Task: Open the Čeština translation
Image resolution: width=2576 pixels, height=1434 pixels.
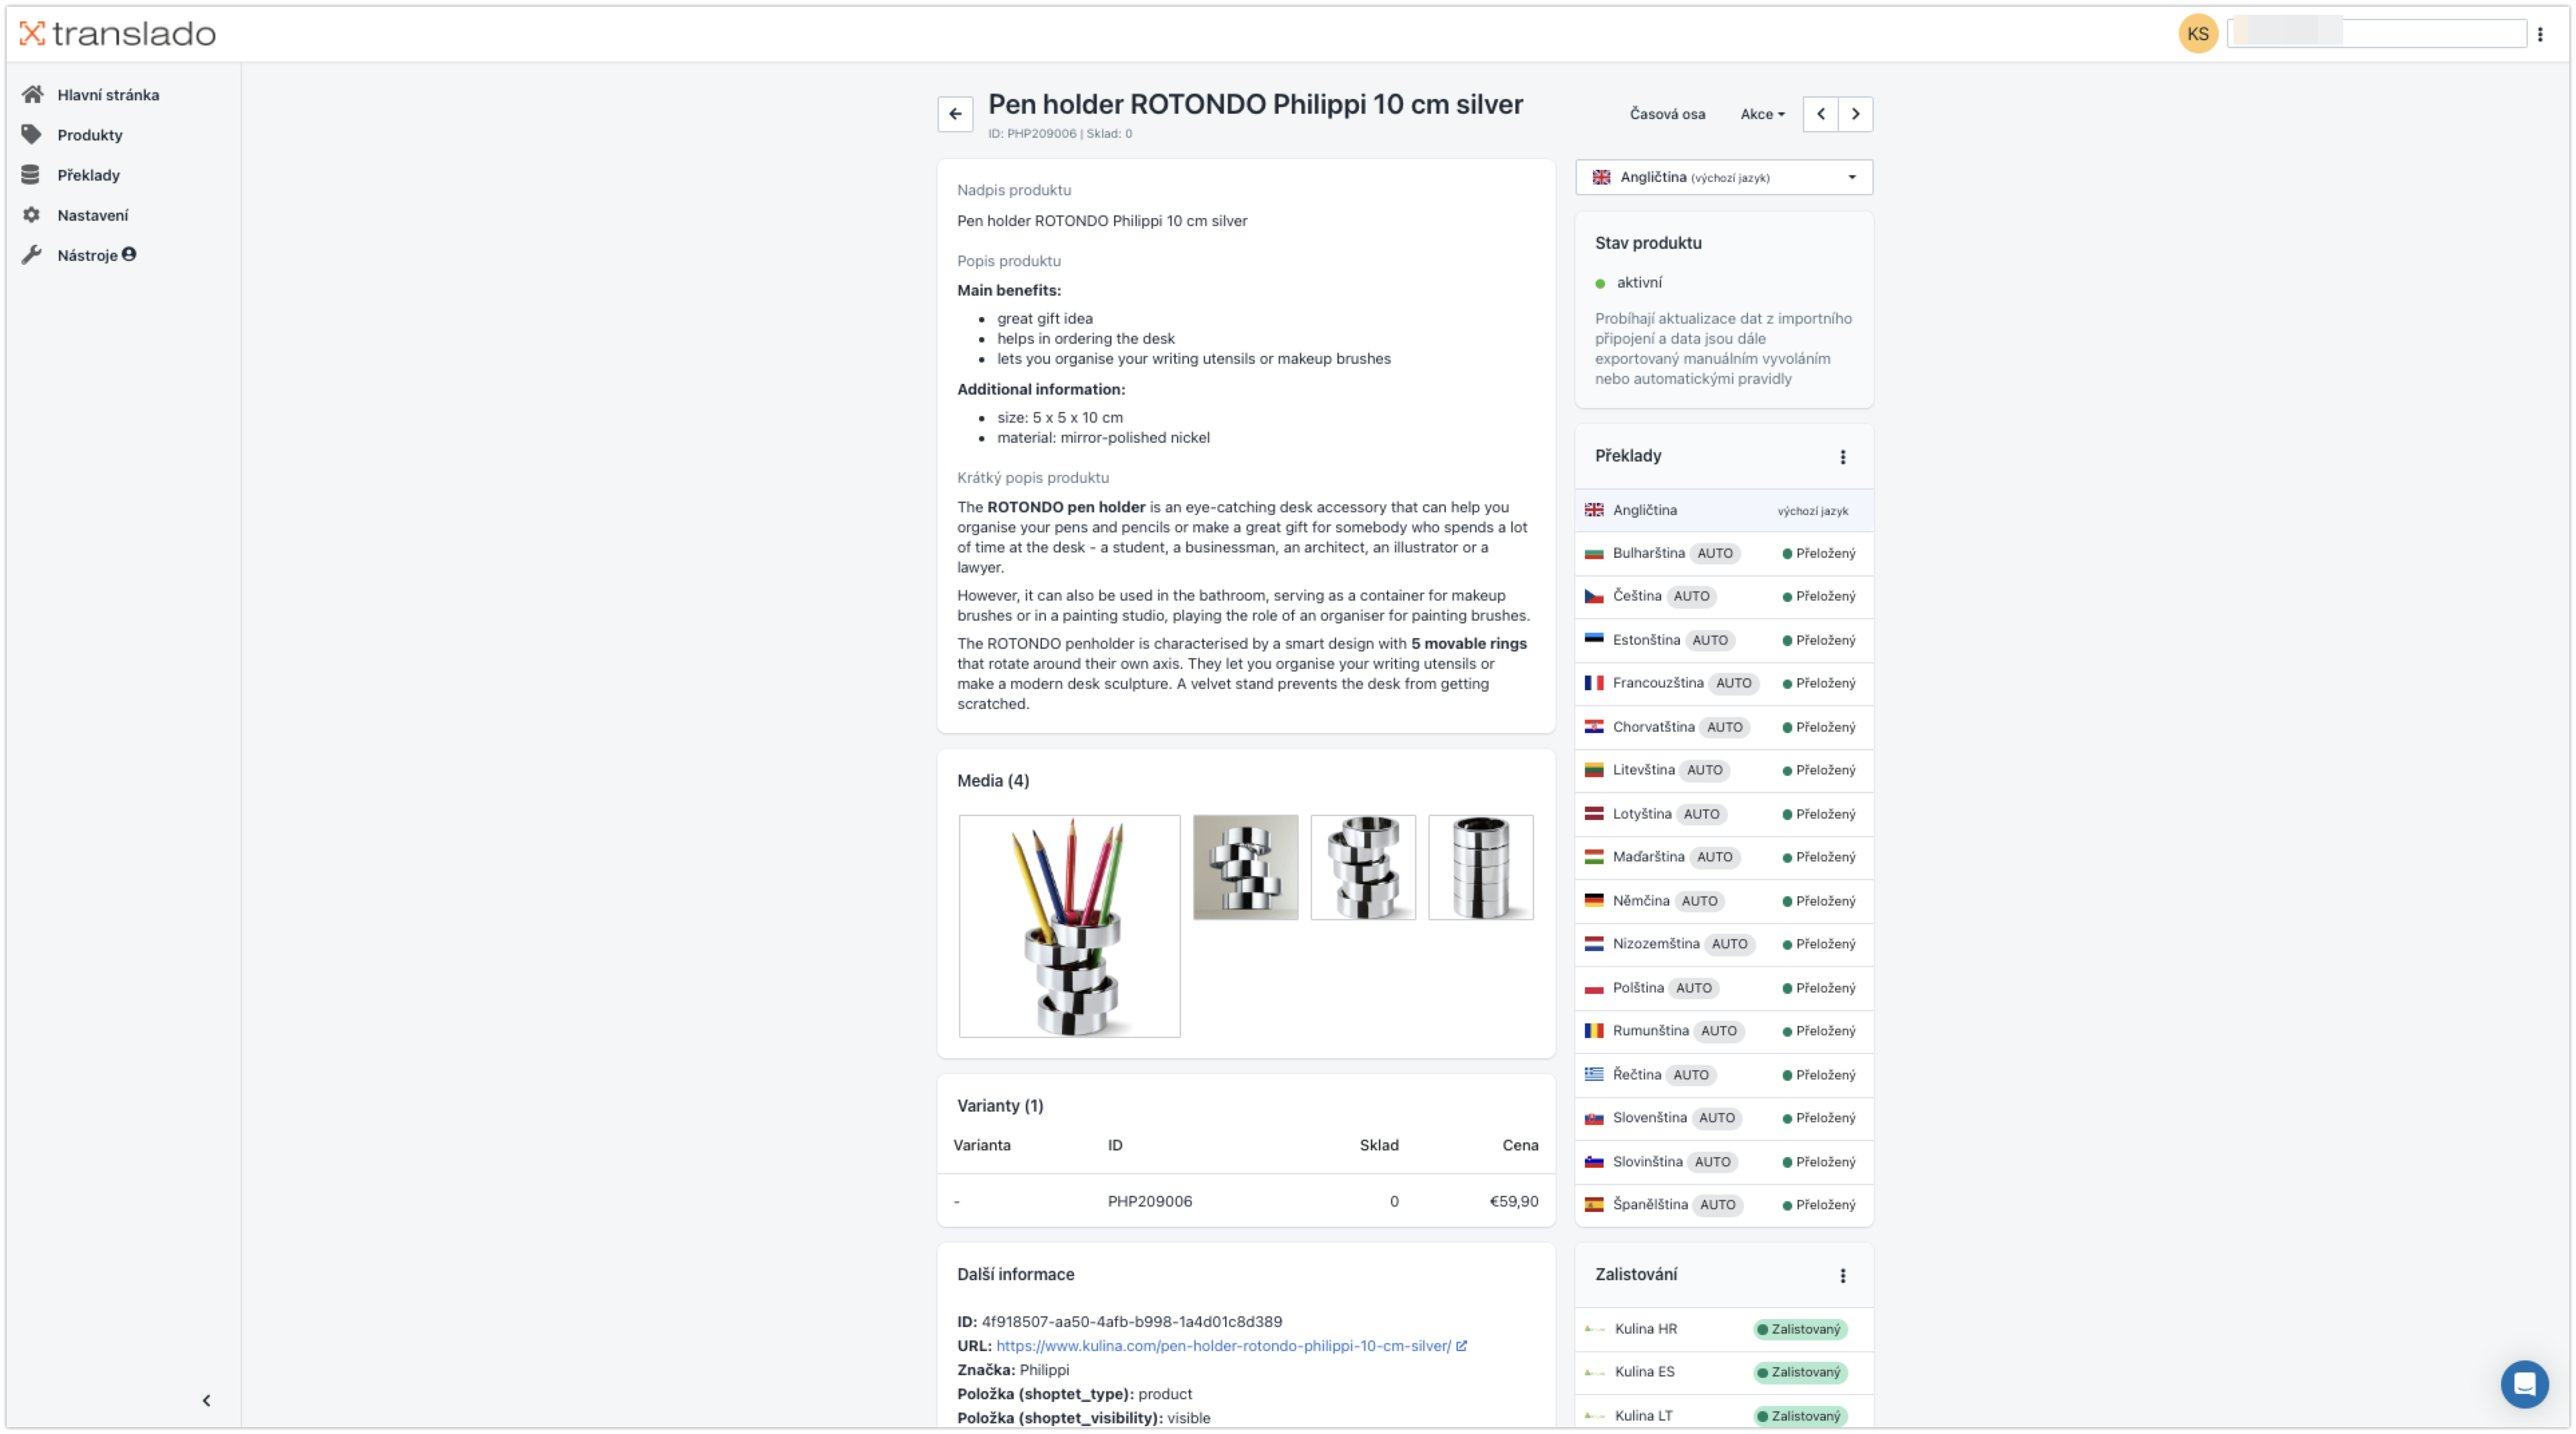Action: tap(1723, 597)
